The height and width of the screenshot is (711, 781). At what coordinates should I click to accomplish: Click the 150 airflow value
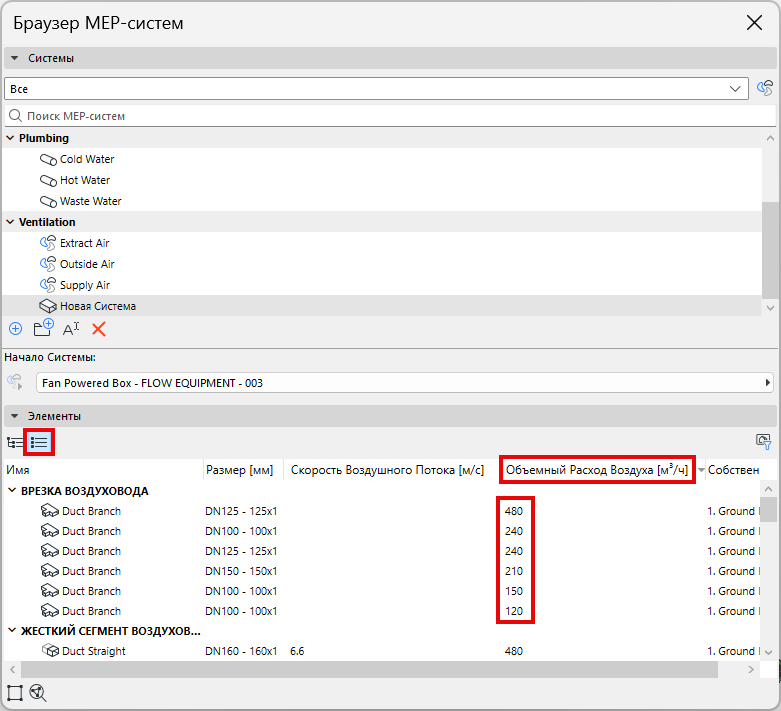pos(514,591)
